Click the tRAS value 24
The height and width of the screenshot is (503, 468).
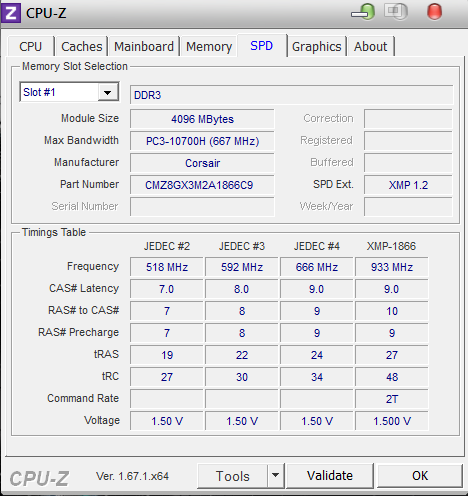click(317, 355)
